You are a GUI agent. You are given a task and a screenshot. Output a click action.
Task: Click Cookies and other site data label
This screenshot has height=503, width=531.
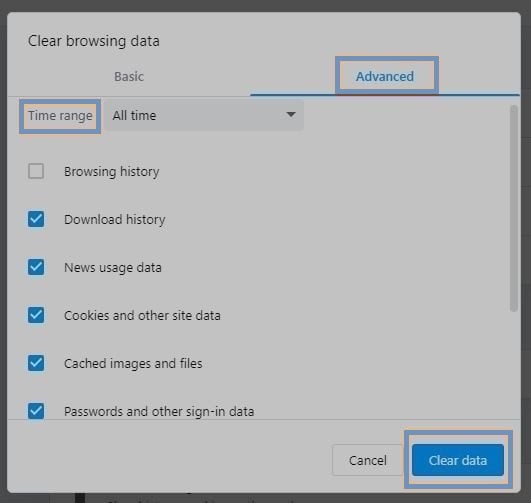coord(142,316)
